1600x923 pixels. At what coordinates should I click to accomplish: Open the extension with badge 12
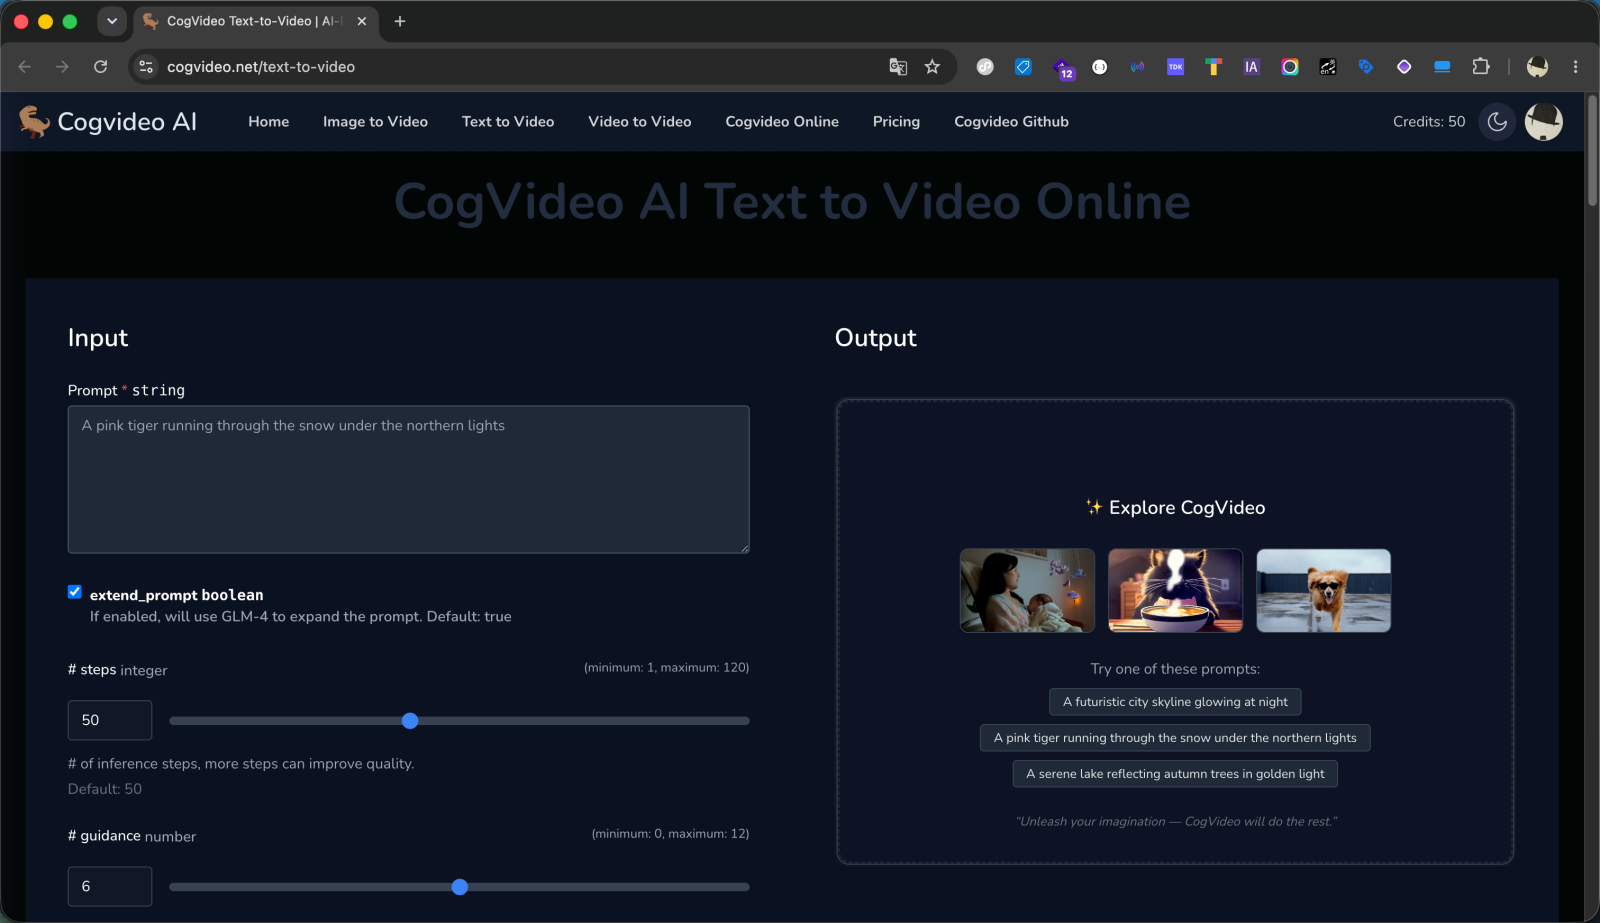coord(1063,68)
